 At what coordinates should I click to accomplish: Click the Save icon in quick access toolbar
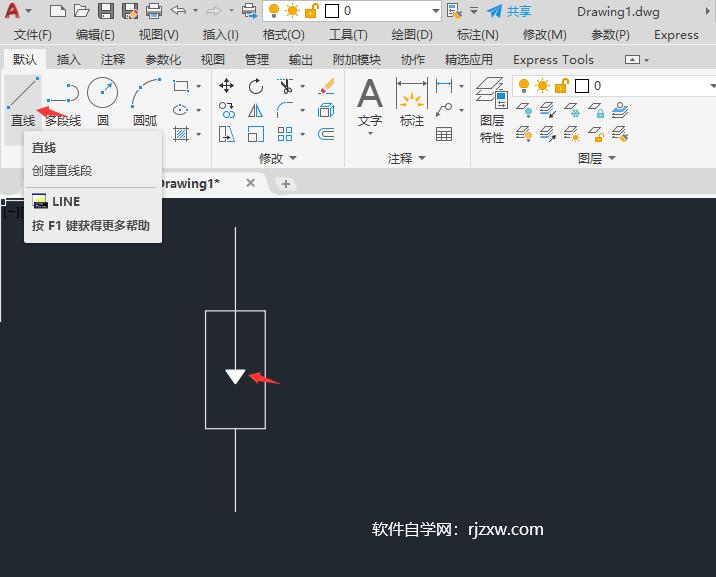106,10
